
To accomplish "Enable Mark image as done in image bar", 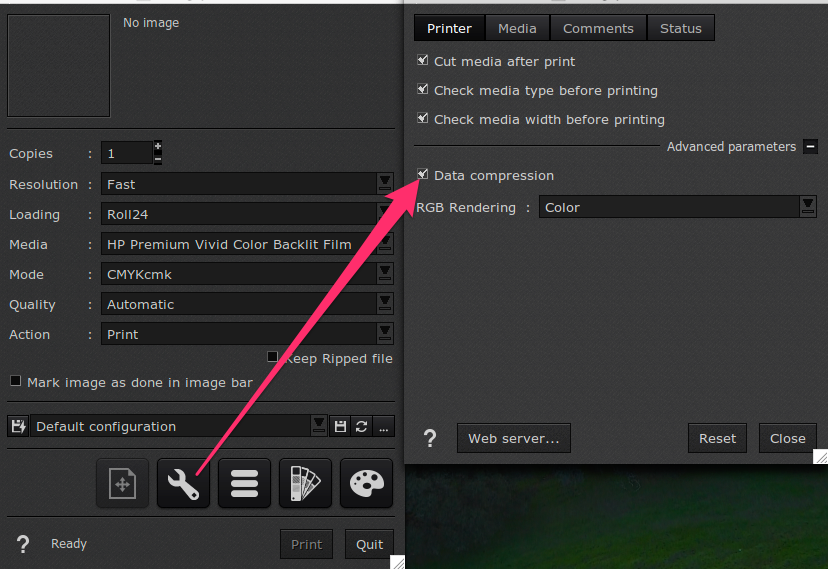I will tap(15, 381).
